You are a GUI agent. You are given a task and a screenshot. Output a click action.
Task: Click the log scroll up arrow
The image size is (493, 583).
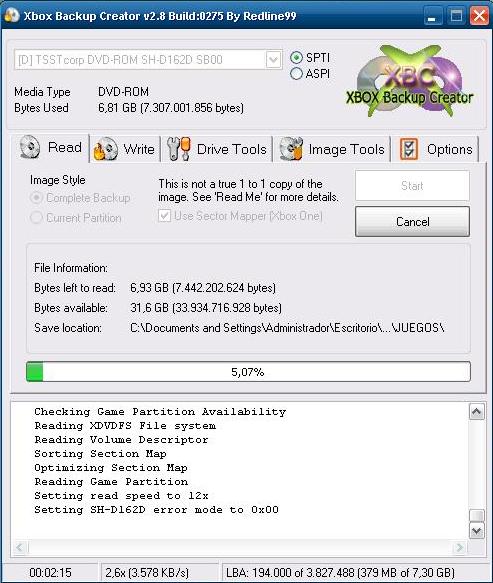tap(477, 412)
